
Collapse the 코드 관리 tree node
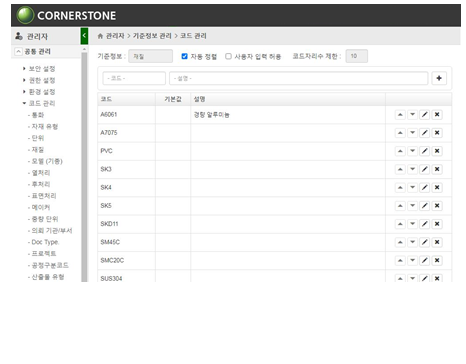coord(24,103)
